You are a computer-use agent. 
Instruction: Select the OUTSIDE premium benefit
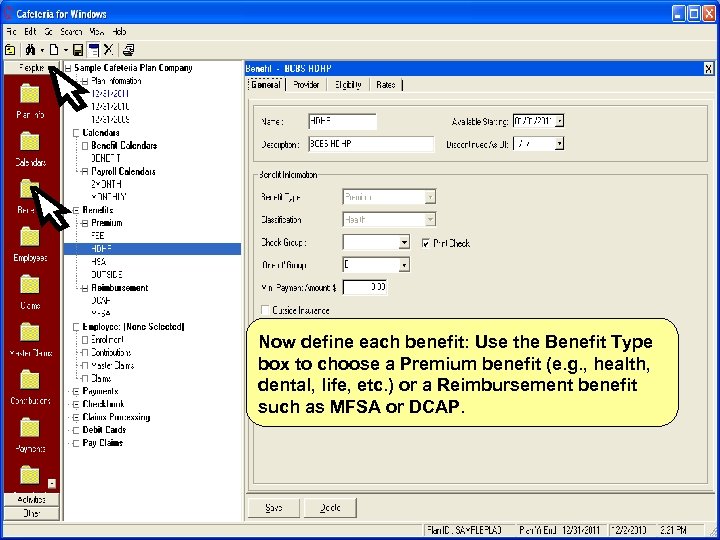(x=107, y=275)
